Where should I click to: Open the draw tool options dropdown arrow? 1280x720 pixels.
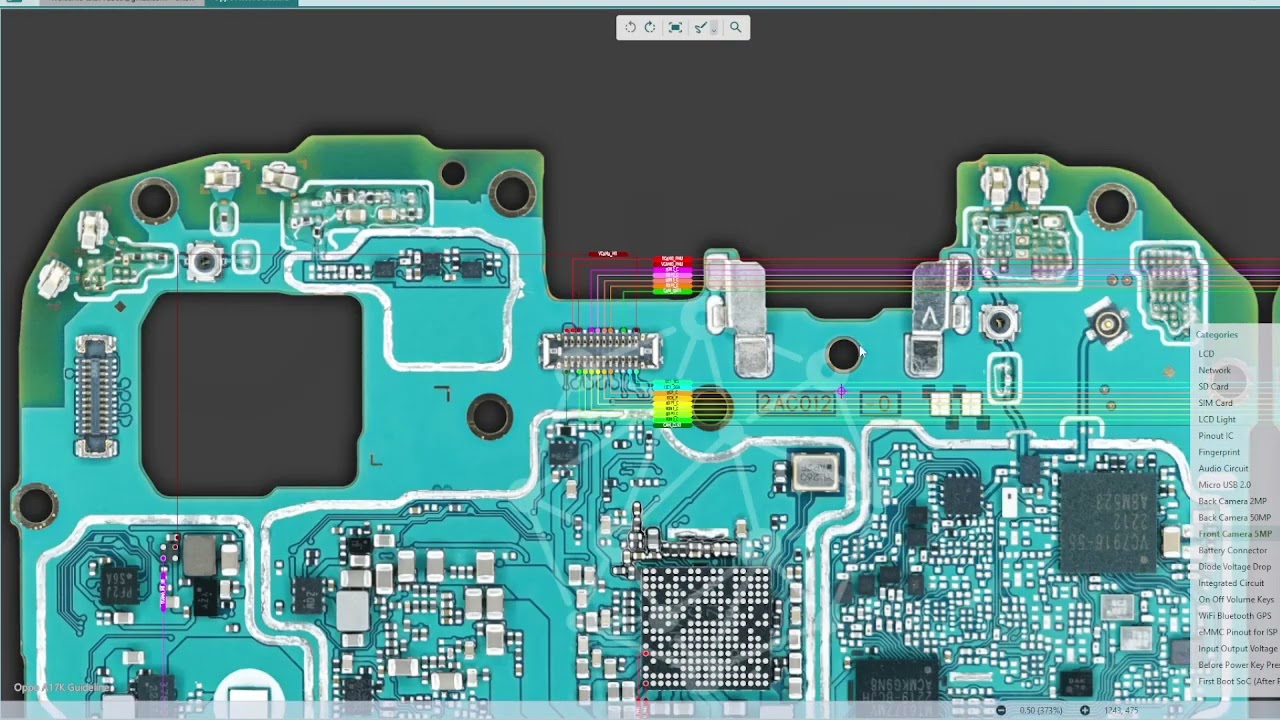(x=714, y=28)
